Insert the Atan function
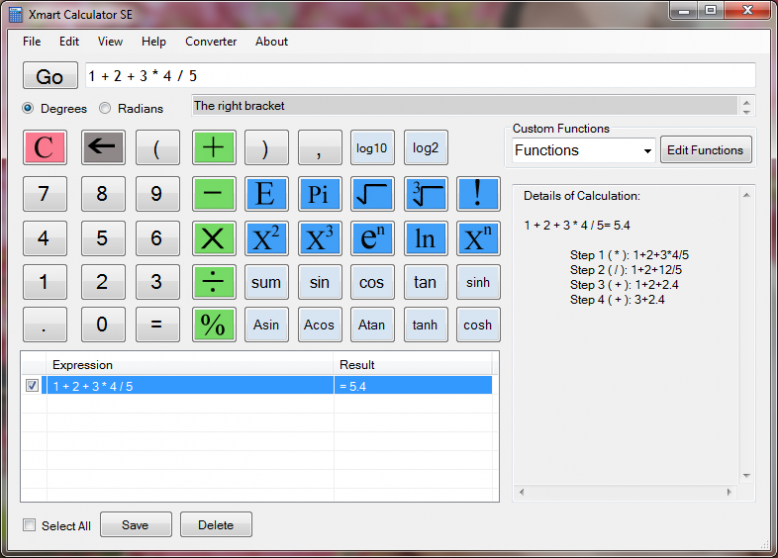The image size is (778, 558). click(372, 325)
